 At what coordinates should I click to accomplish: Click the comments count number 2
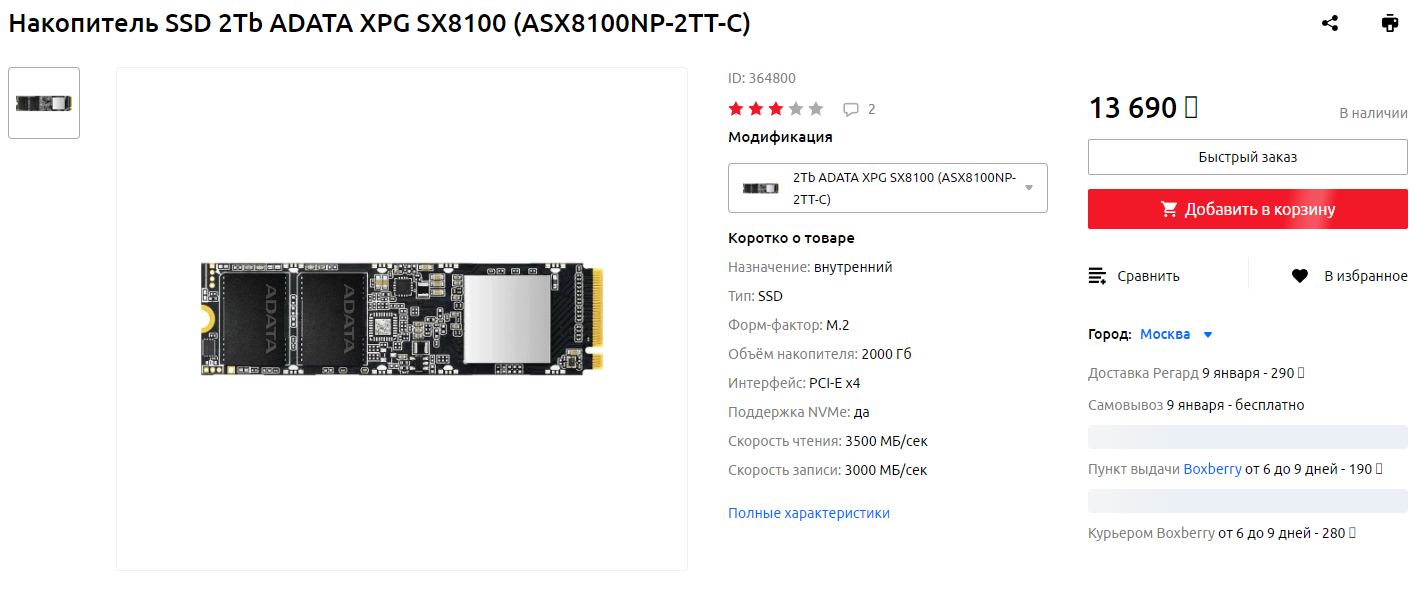(872, 109)
